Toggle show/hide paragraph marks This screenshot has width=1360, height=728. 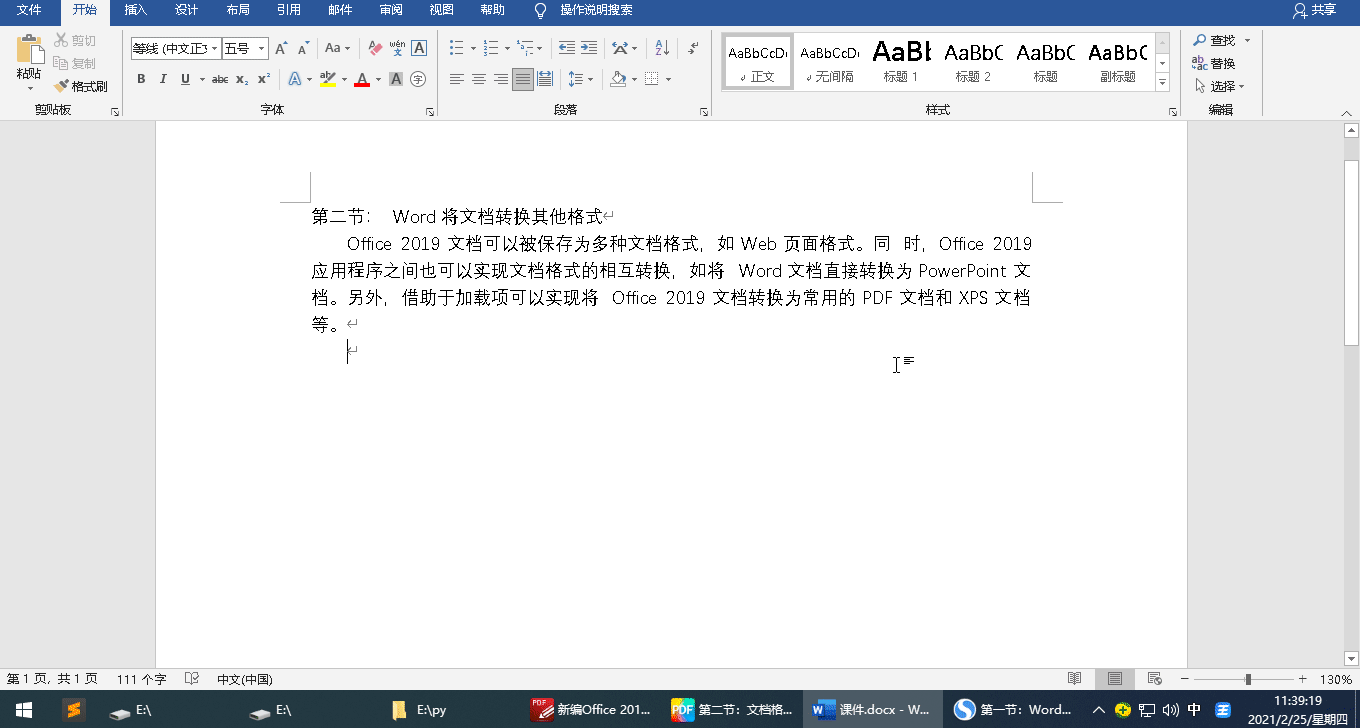[694, 48]
